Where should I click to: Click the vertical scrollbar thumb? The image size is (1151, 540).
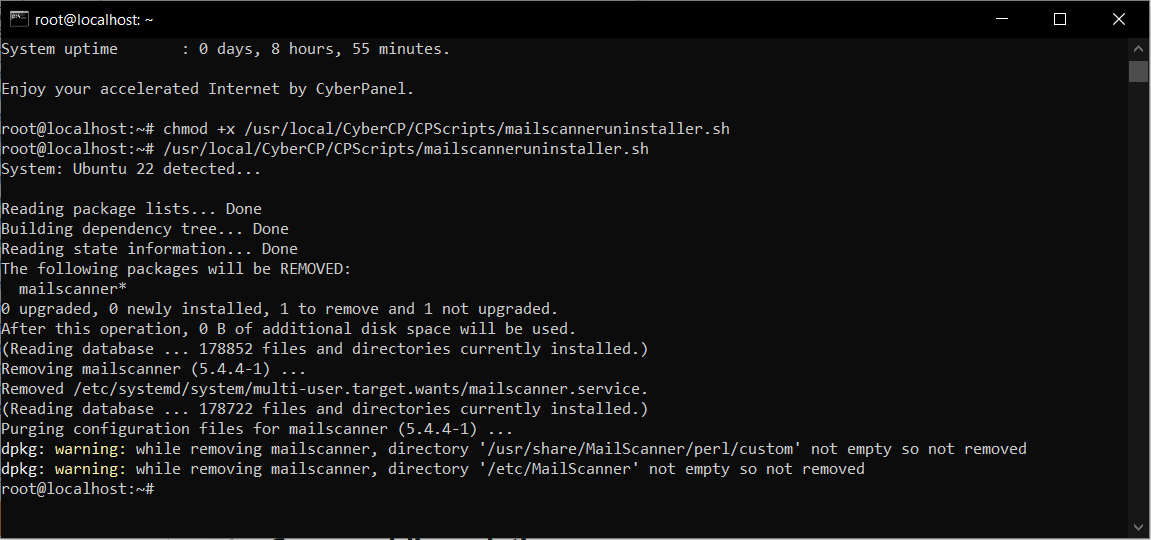(x=1138, y=71)
